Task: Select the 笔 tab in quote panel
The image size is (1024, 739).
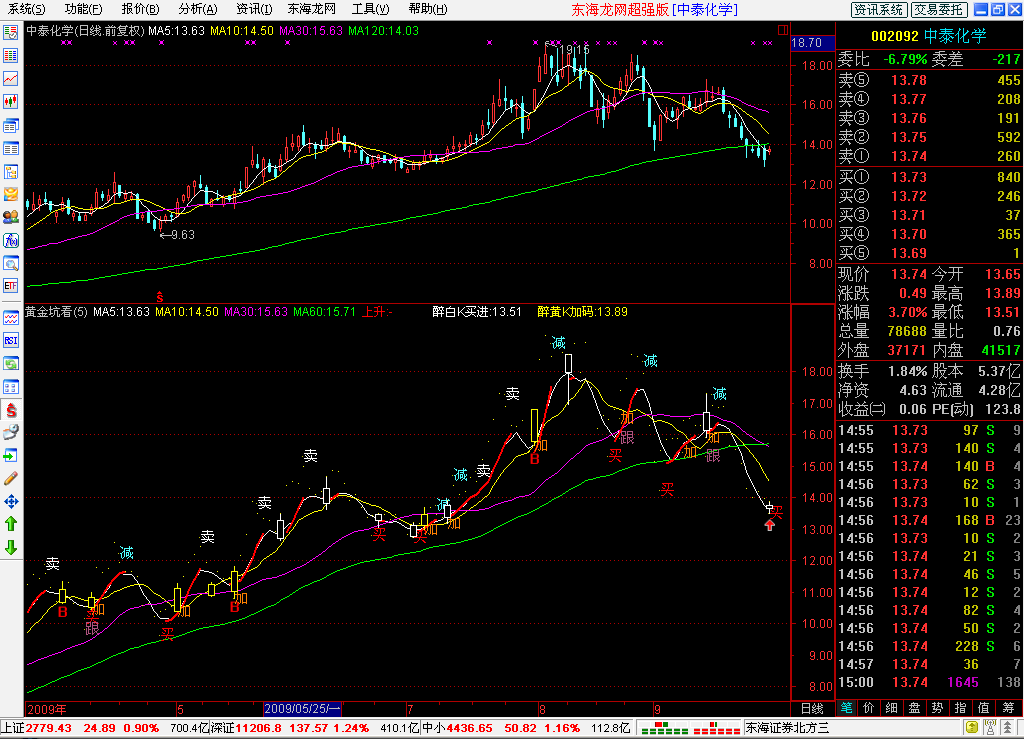Action: 846,708
